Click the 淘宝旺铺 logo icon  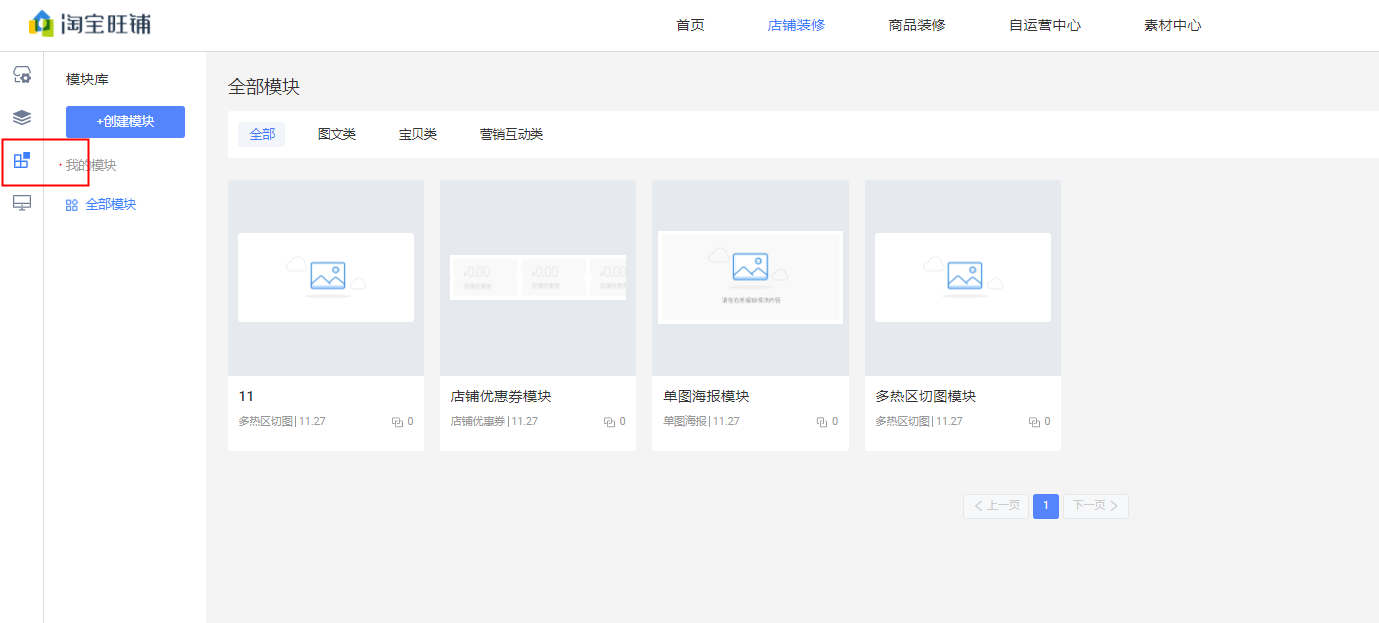tap(41, 25)
